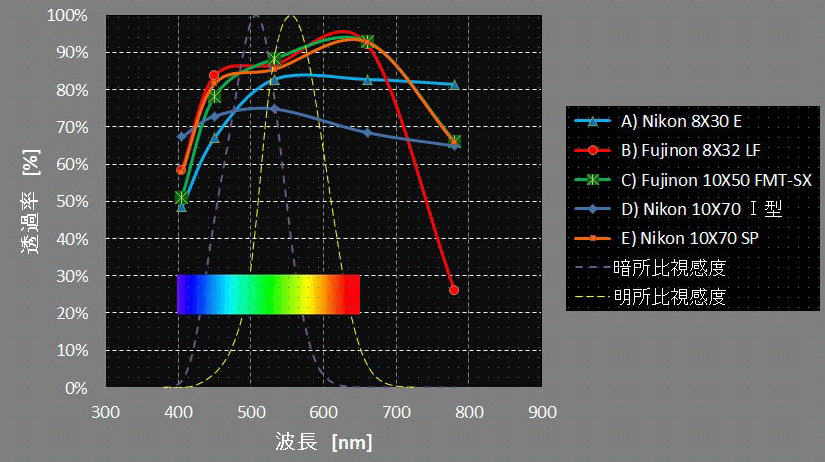Click the 透過率 [%] y-axis title
The image size is (825, 462).
[31, 202]
